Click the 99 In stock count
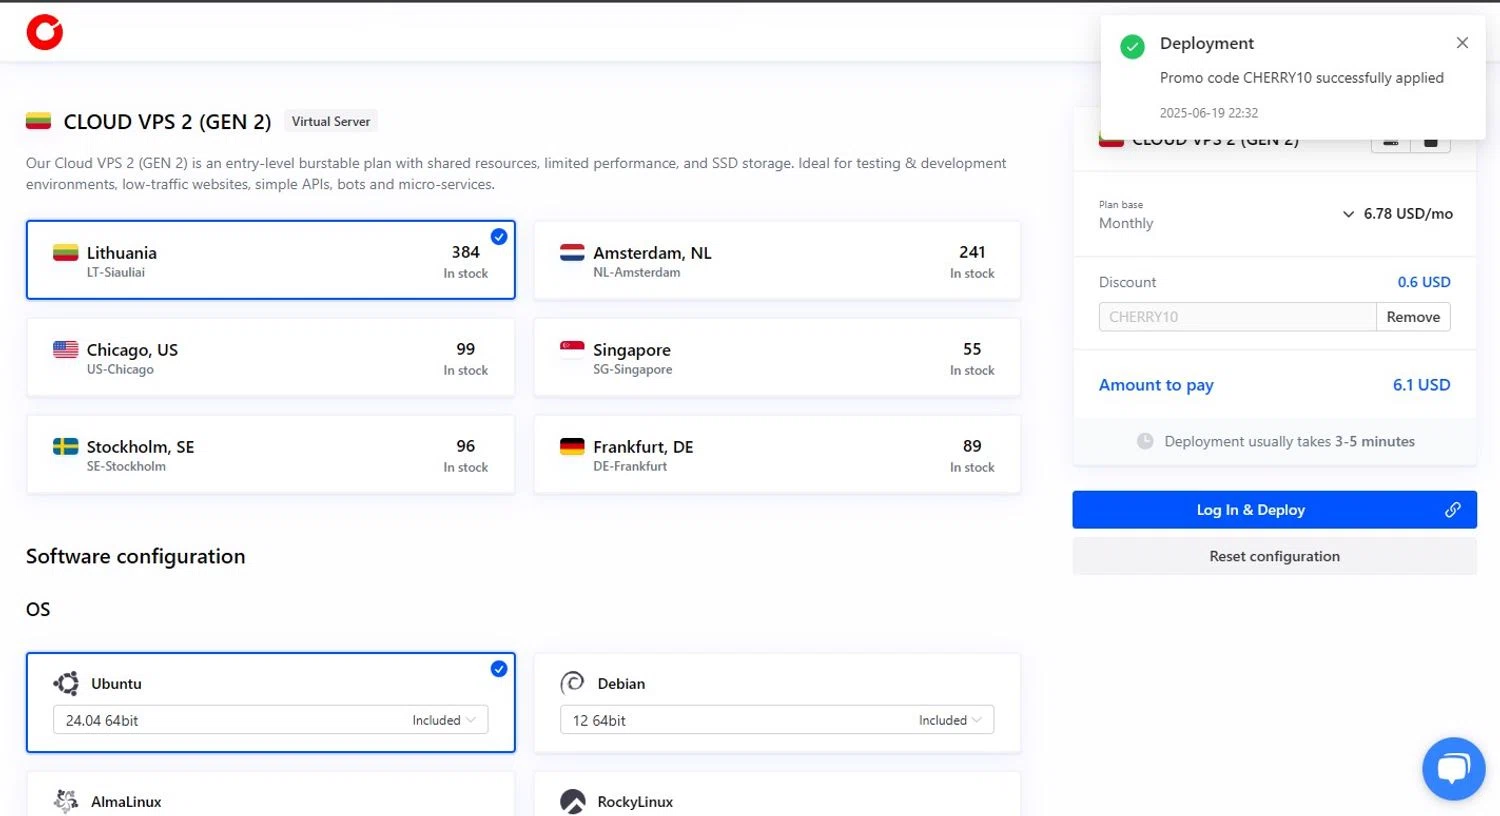Image resolution: width=1500 pixels, height=816 pixels. [x=466, y=359]
